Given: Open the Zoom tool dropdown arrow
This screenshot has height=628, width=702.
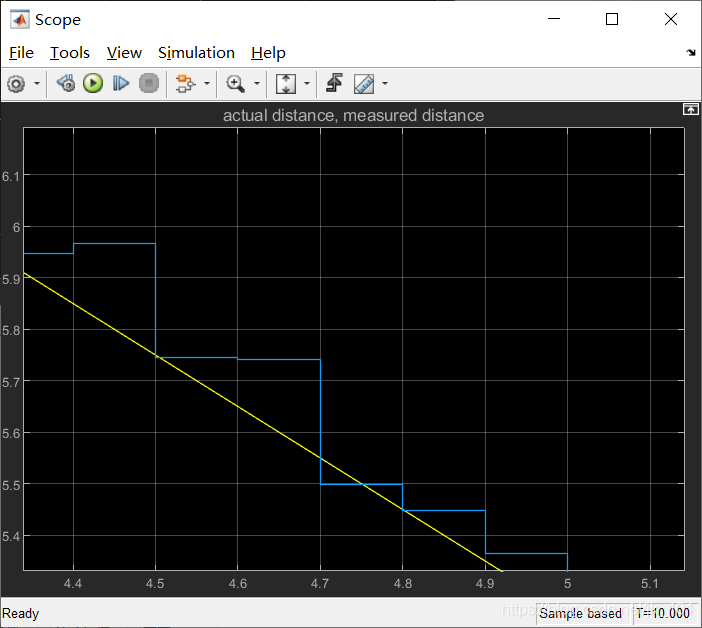Looking at the screenshot, I should coord(257,84).
